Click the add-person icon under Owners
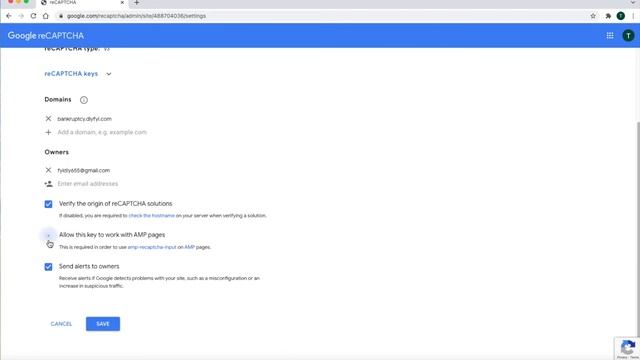 [x=49, y=184]
